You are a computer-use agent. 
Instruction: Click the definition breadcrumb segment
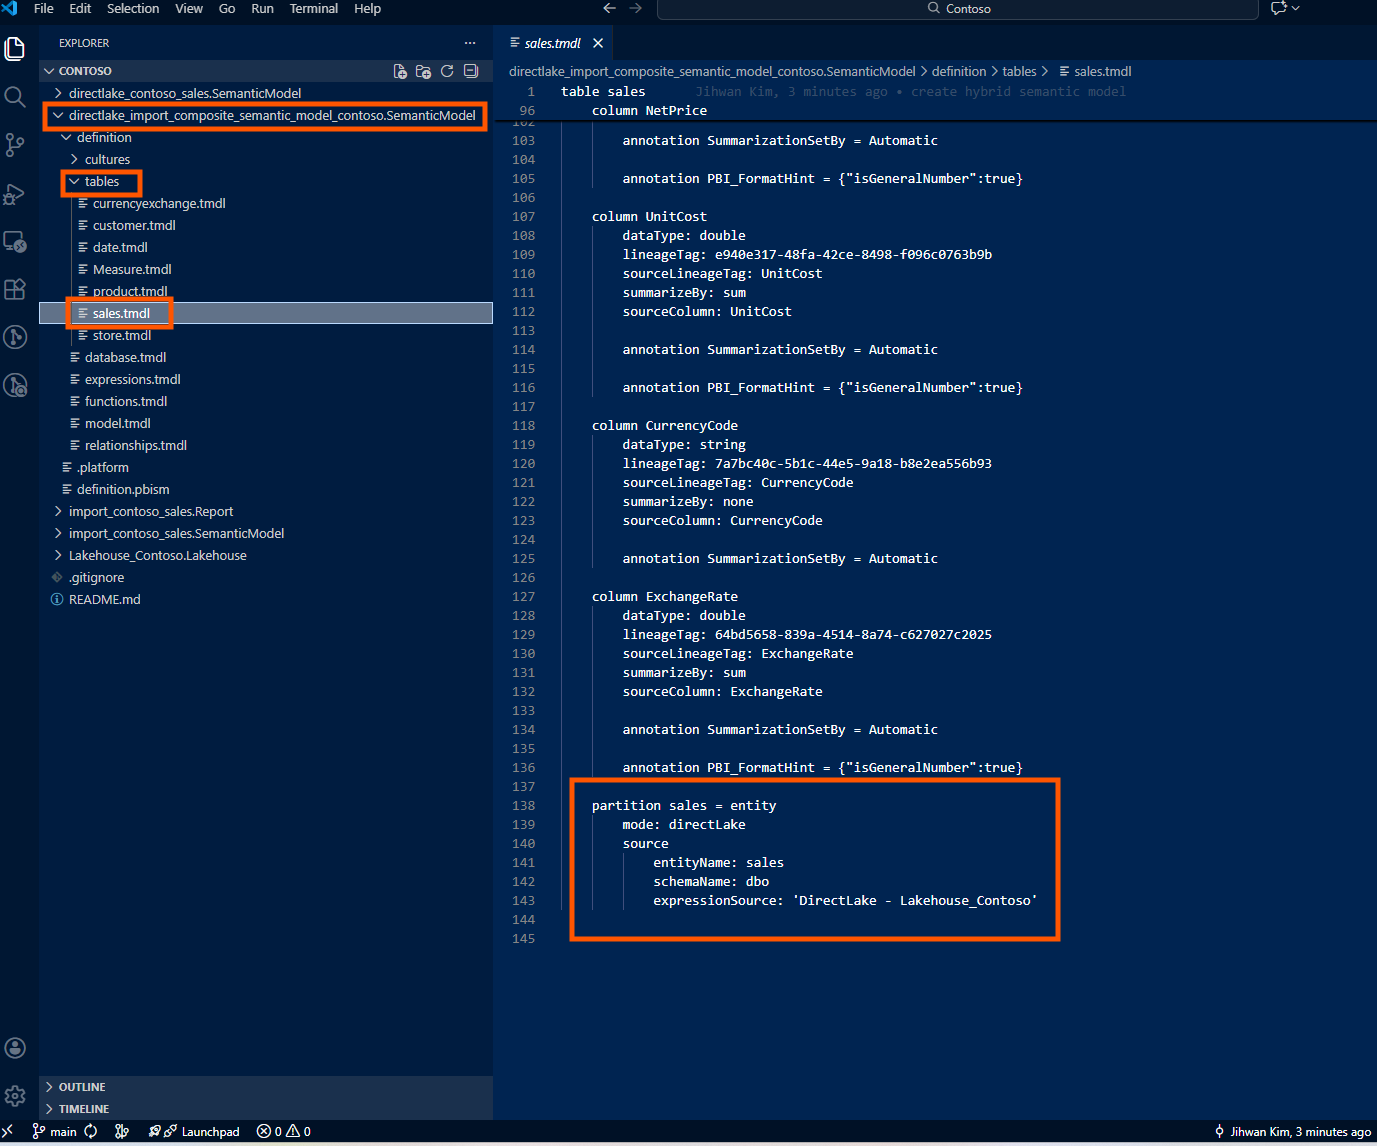pos(959,71)
